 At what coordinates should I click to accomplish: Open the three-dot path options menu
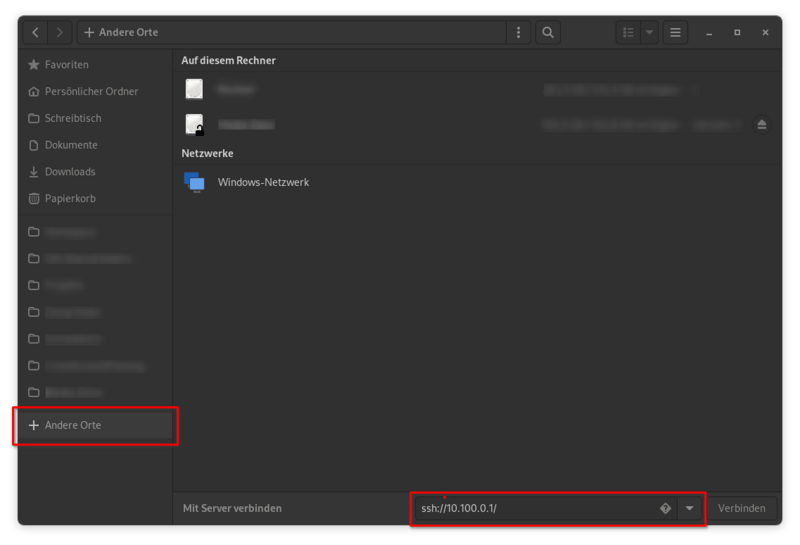518,33
